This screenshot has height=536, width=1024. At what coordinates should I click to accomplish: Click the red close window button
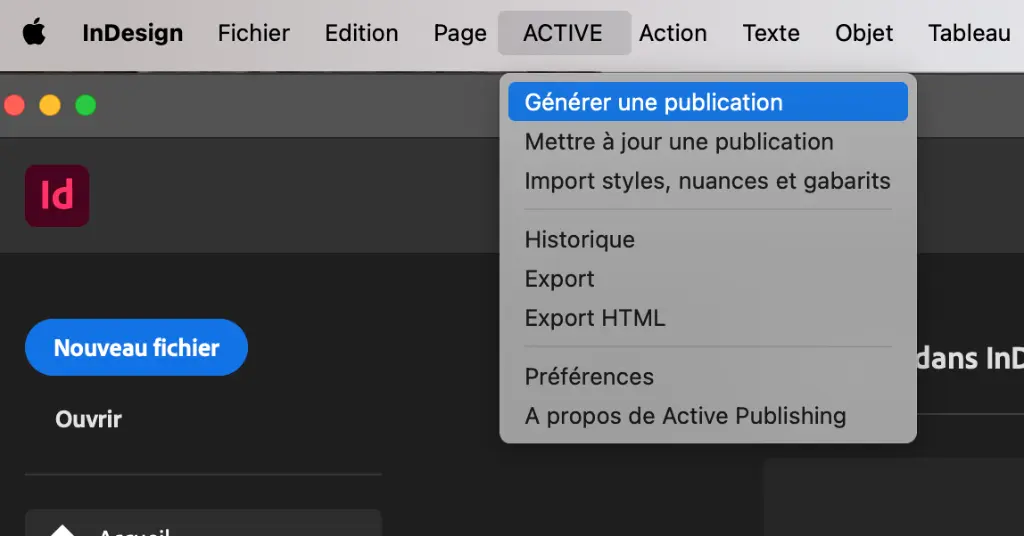pyautogui.click(x=14, y=105)
